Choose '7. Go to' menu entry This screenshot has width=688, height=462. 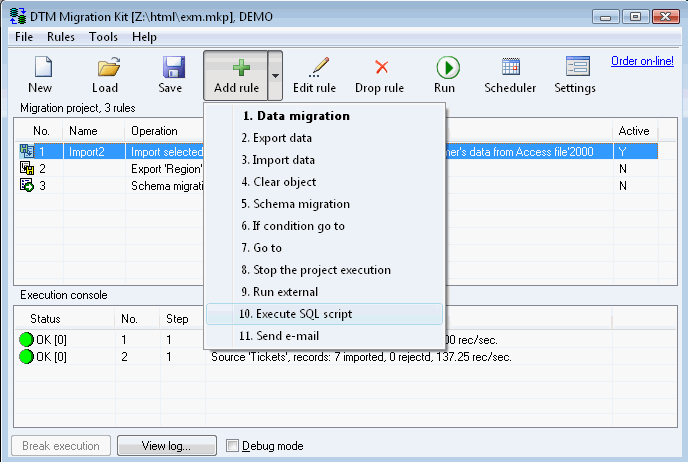(324, 247)
